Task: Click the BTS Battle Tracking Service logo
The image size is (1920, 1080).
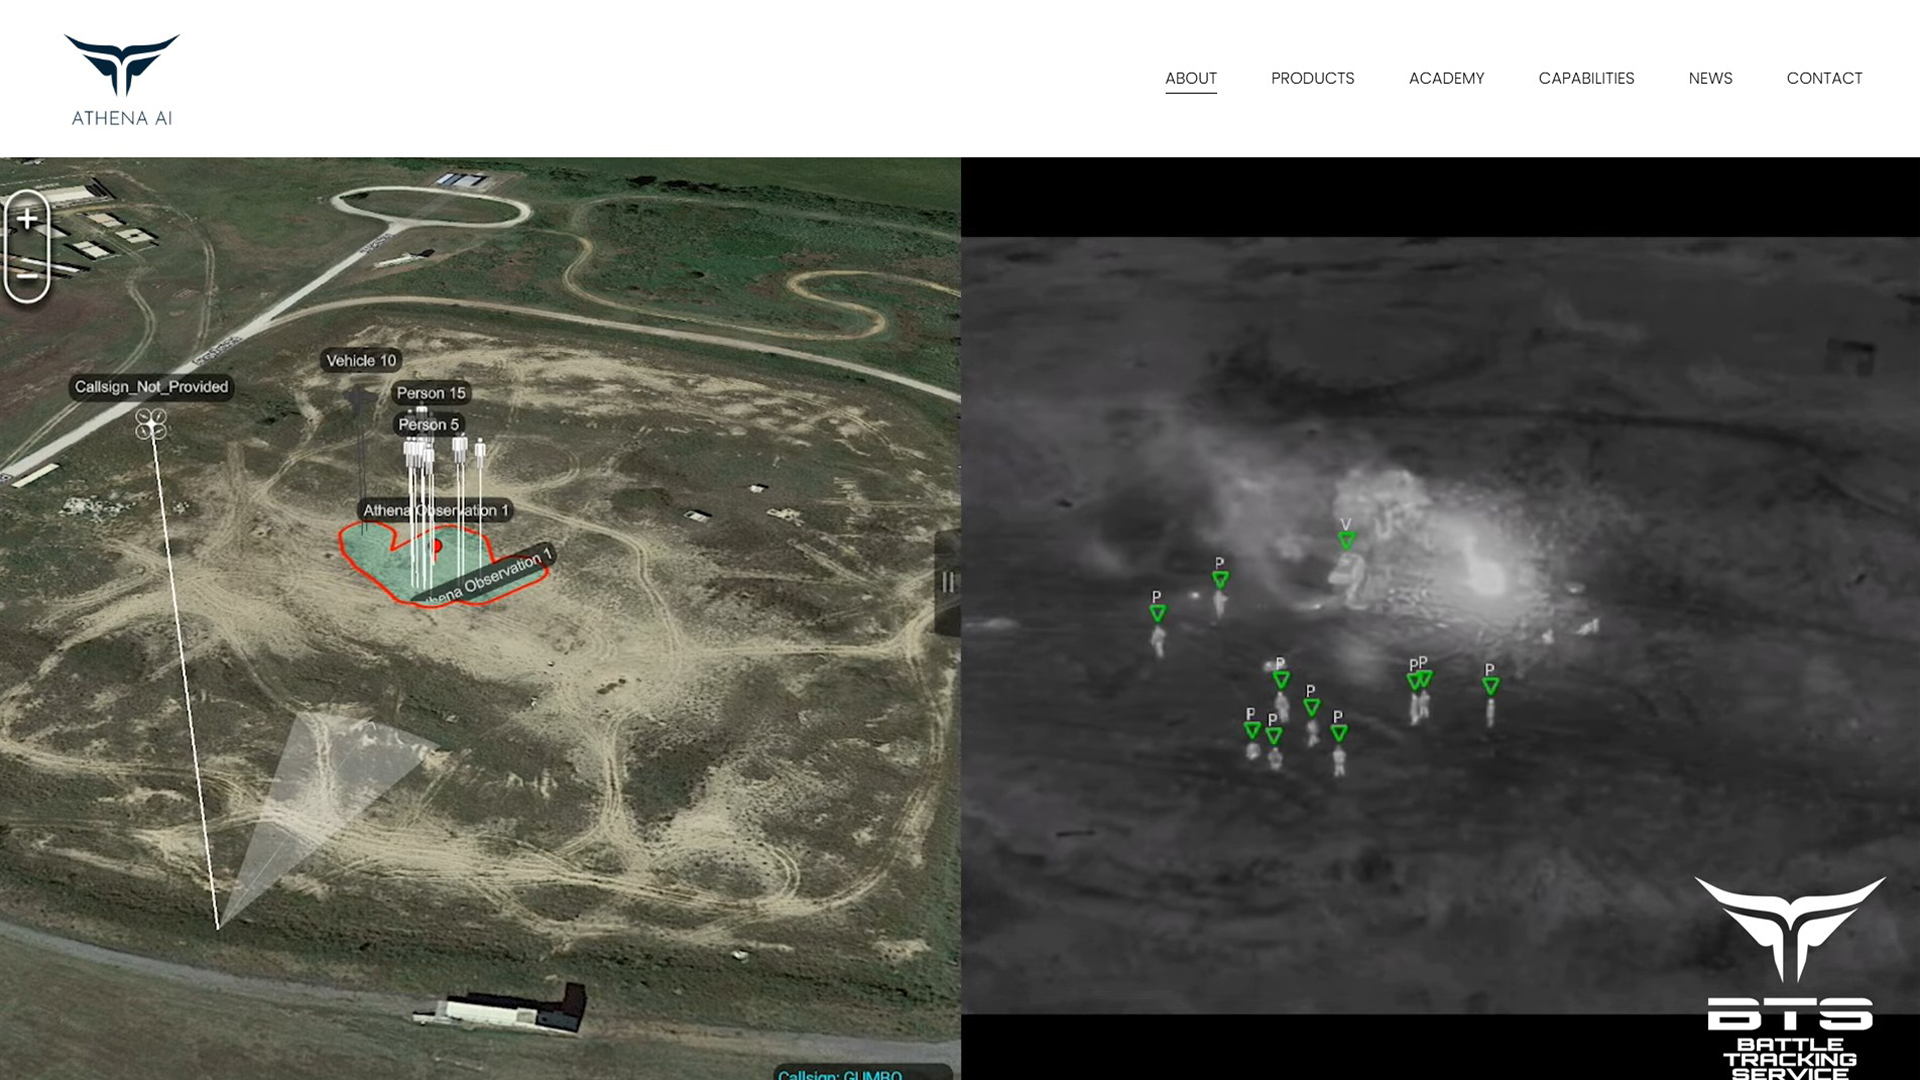Action: point(1790,978)
